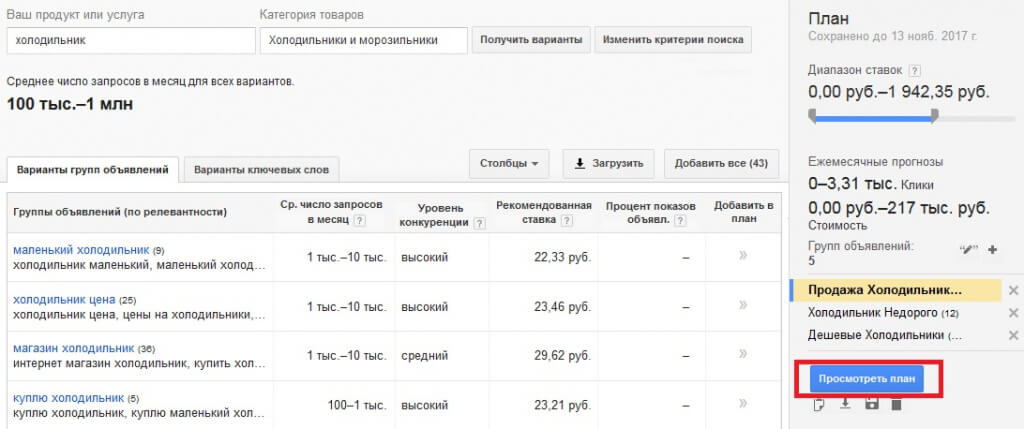Click the plus icon to add ad group
The width and height of the screenshot is (1024, 429).
click(x=992, y=249)
